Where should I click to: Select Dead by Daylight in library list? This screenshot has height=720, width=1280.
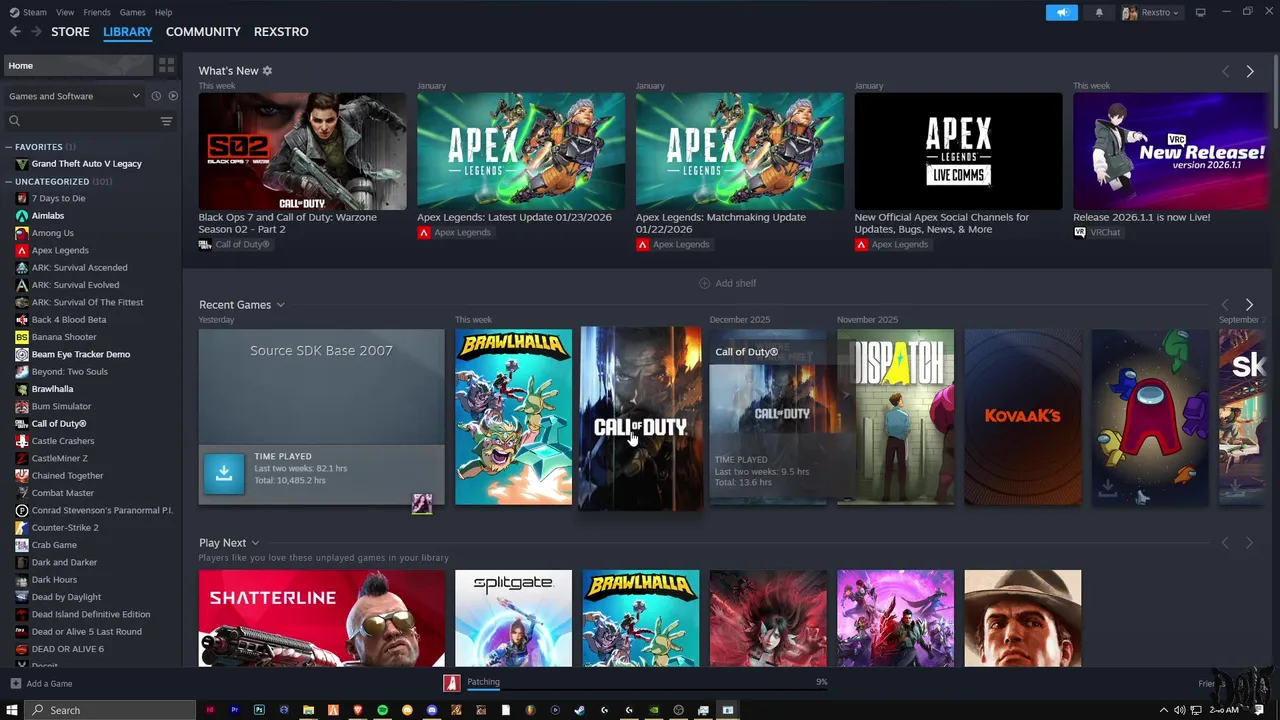[66, 597]
